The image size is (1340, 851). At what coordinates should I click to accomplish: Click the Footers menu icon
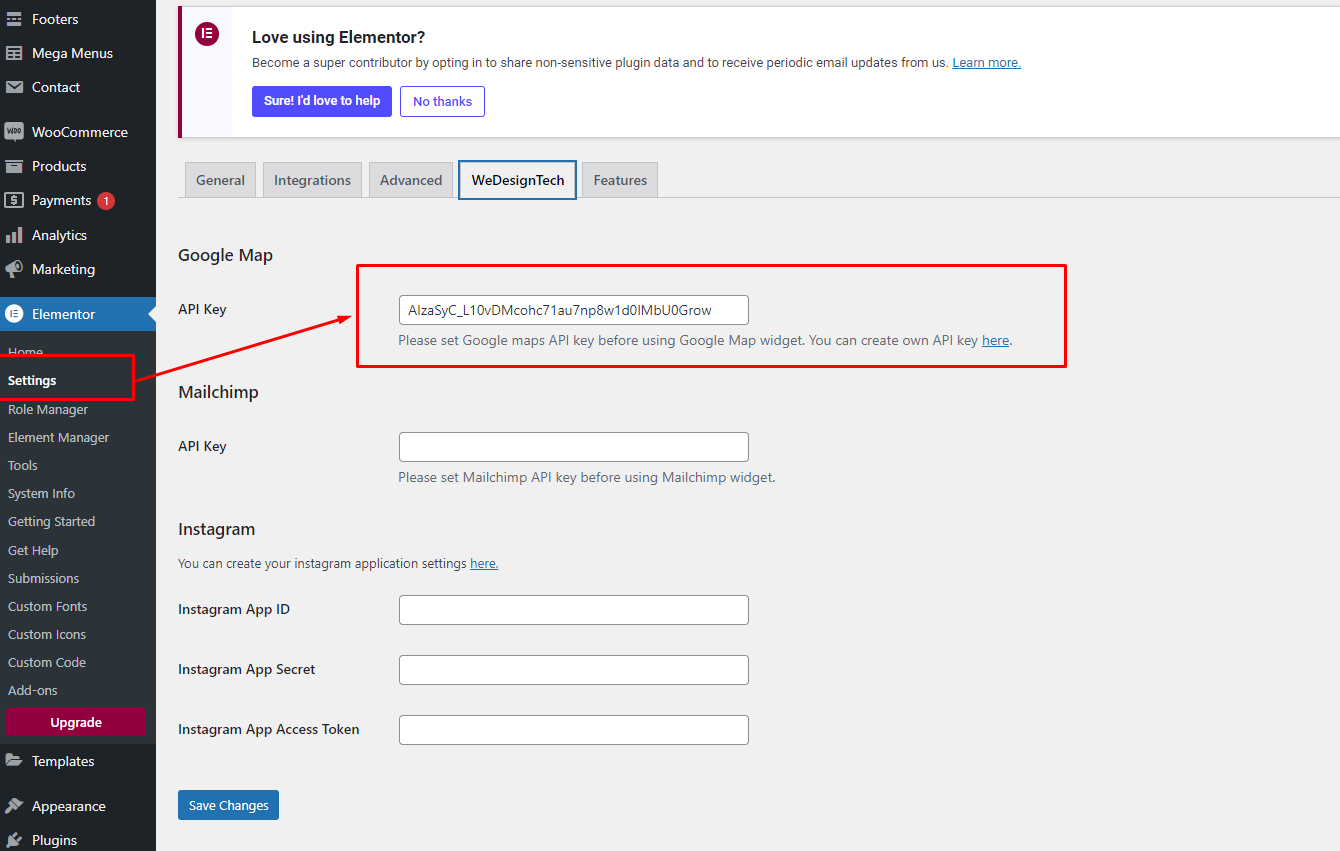coord(14,19)
